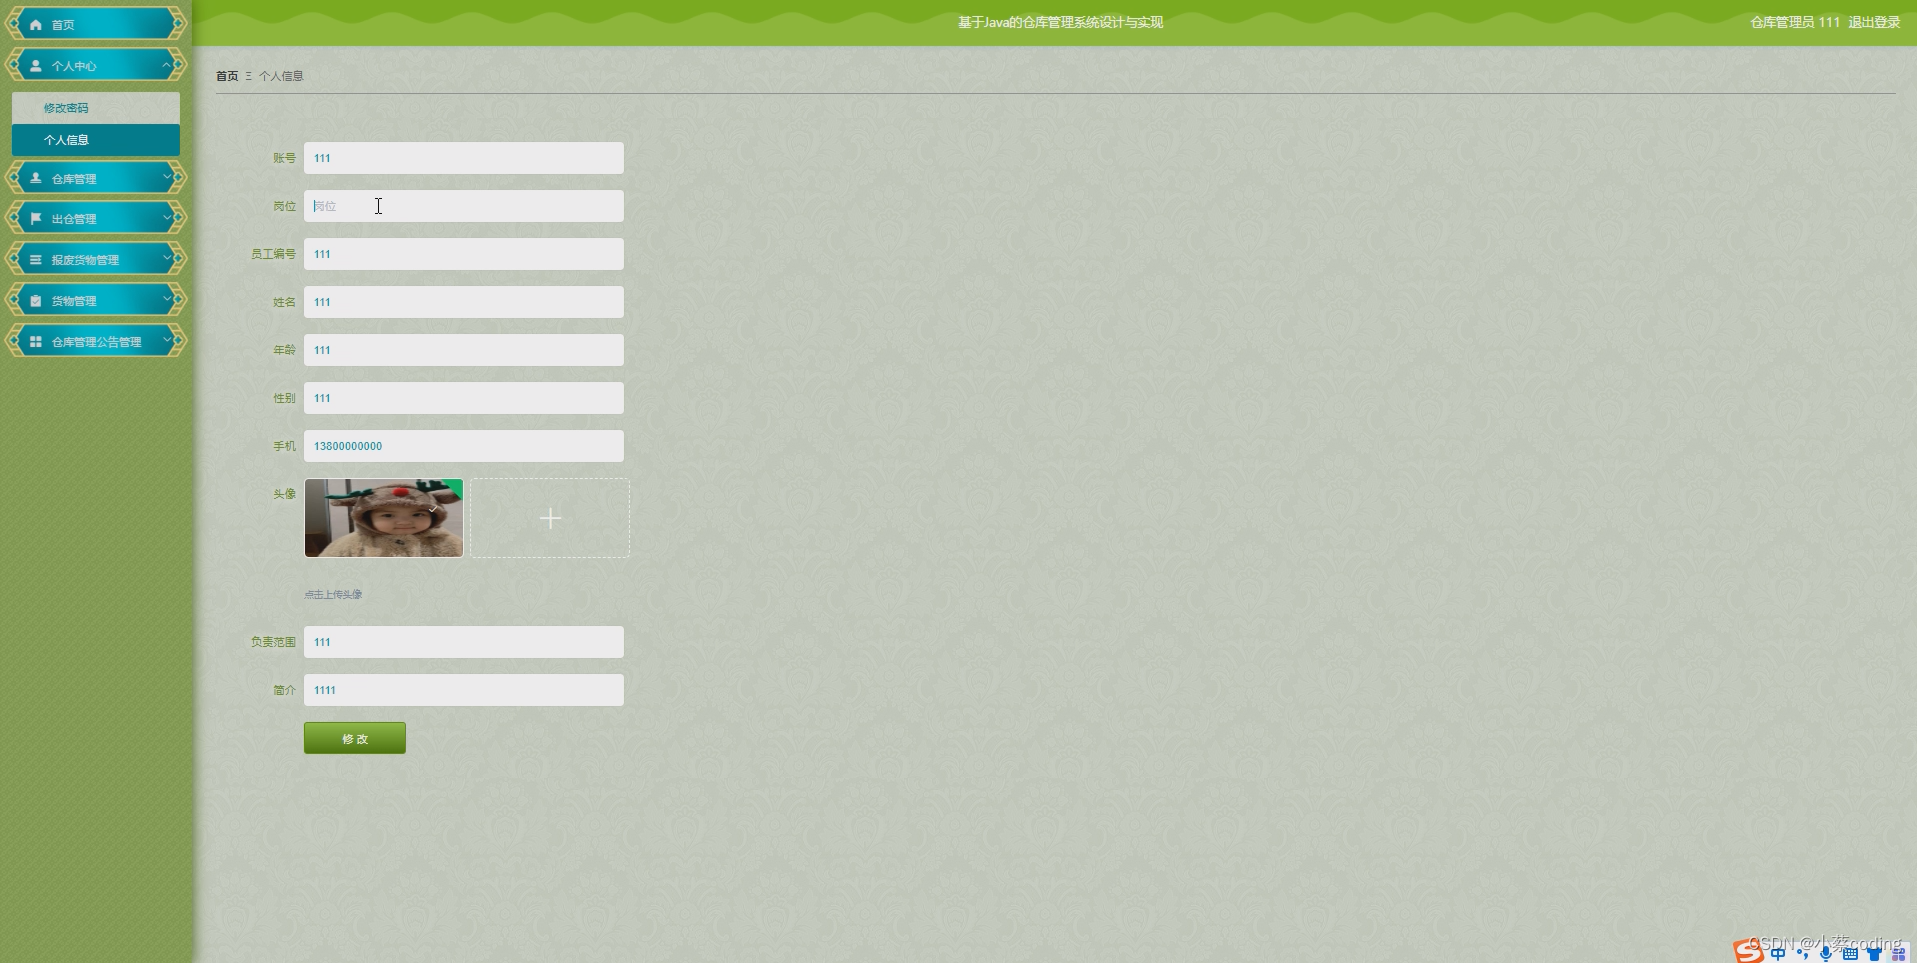Expand the 货物管理 chevron
The width and height of the screenshot is (1917, 963).
(x=166, y=299)
